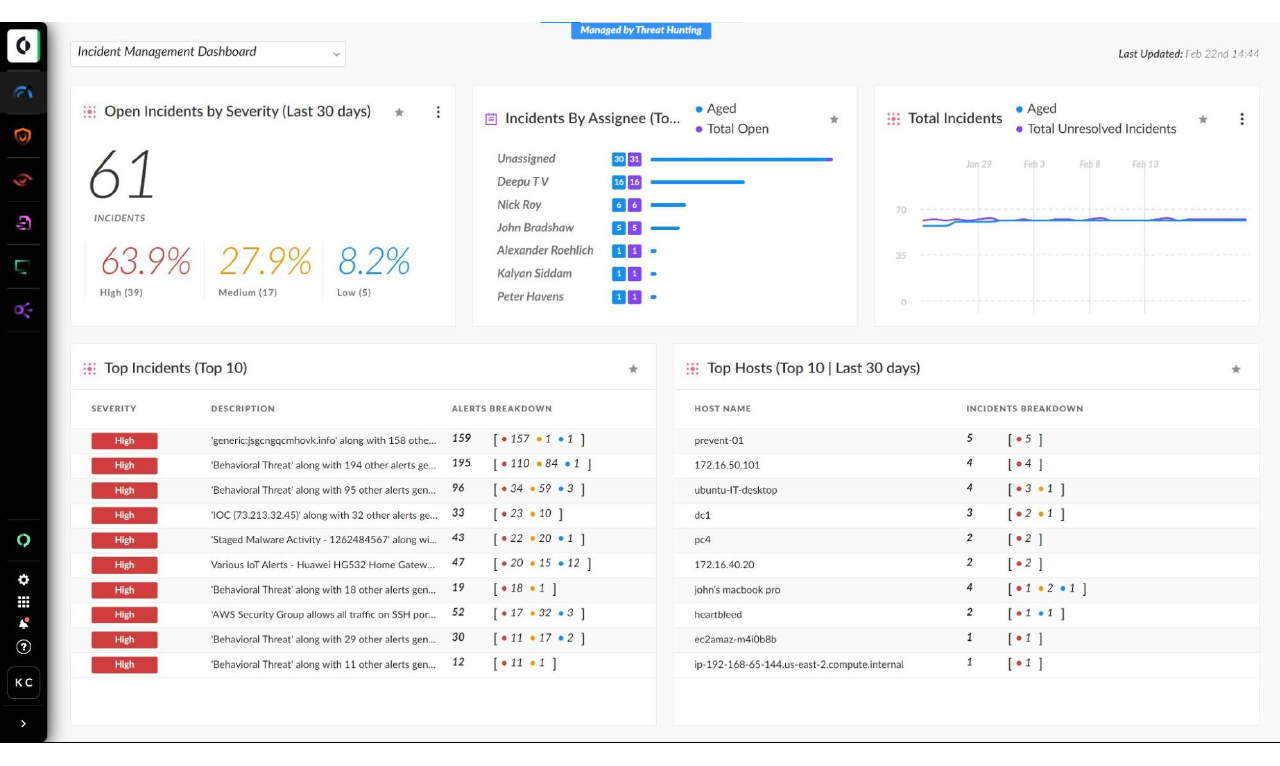Viewport: 1280px width, 766px height.
Task: Click the notifications bell icon
Action: 22,623
